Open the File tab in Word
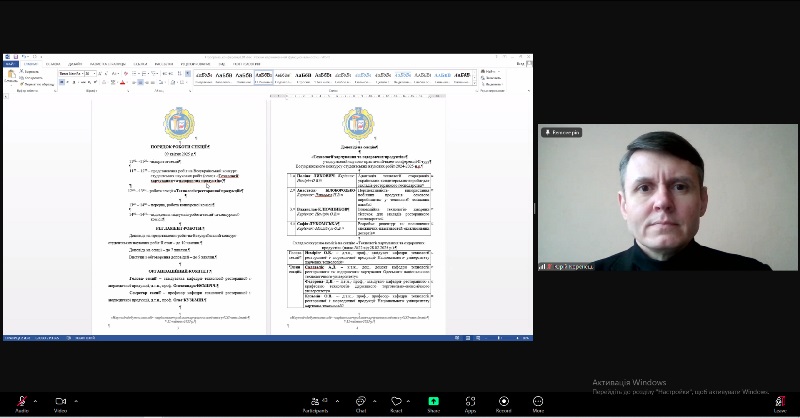Viewport: 800px width, 418px height. pyautogui.click(x=10, y=64)
